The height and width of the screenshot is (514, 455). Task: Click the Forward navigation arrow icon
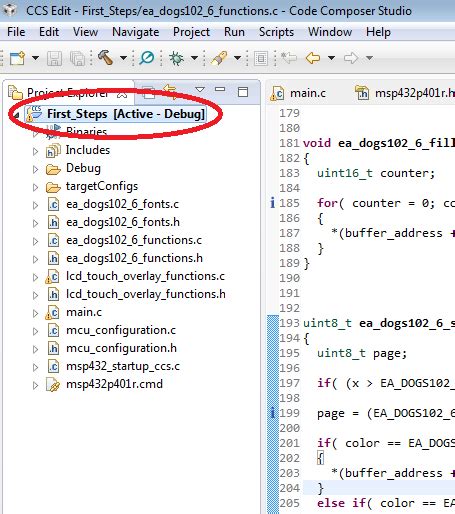click(x=351, y=58)
